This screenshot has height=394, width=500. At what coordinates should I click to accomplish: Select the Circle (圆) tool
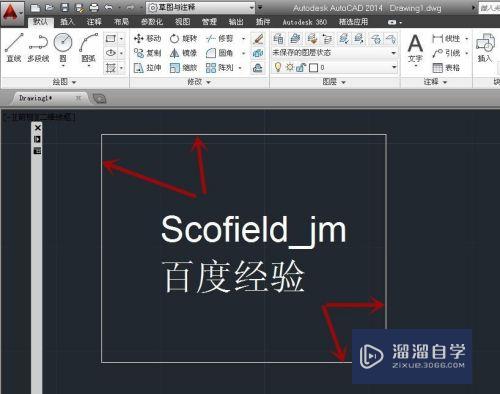coord(63,47)
